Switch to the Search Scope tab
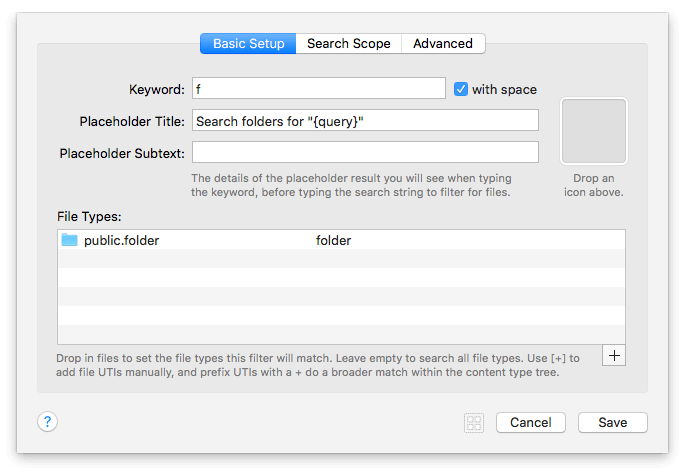The width and height of the screenshot is (685, 474). click(348, 44)
